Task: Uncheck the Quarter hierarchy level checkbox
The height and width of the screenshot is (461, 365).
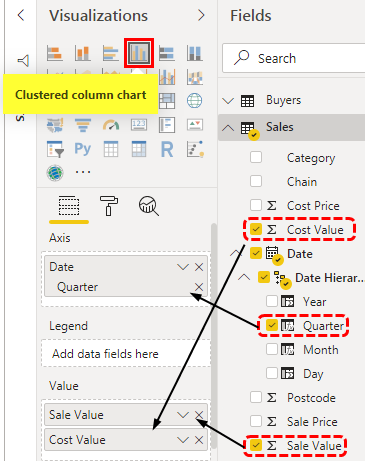Action: (272, 325)
